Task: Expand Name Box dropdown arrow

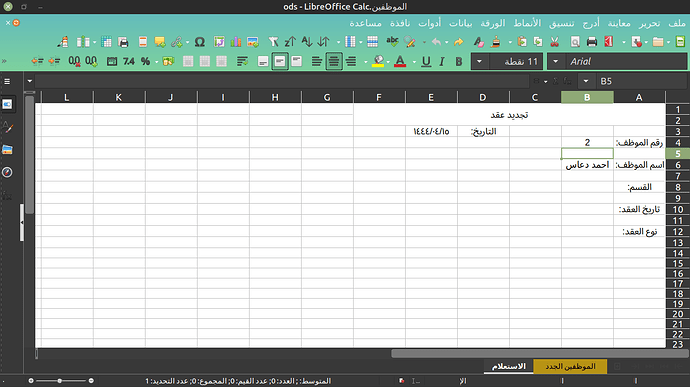Action: click(586, 81)
